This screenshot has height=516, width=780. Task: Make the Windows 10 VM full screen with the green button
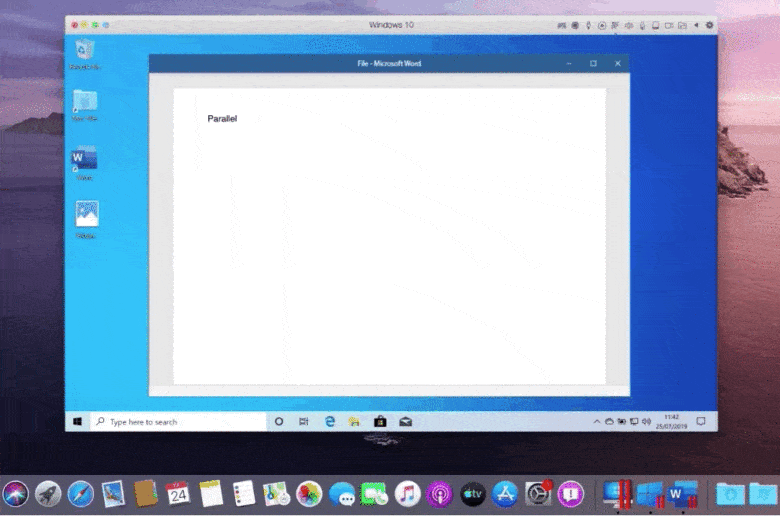tap(95, 25)
